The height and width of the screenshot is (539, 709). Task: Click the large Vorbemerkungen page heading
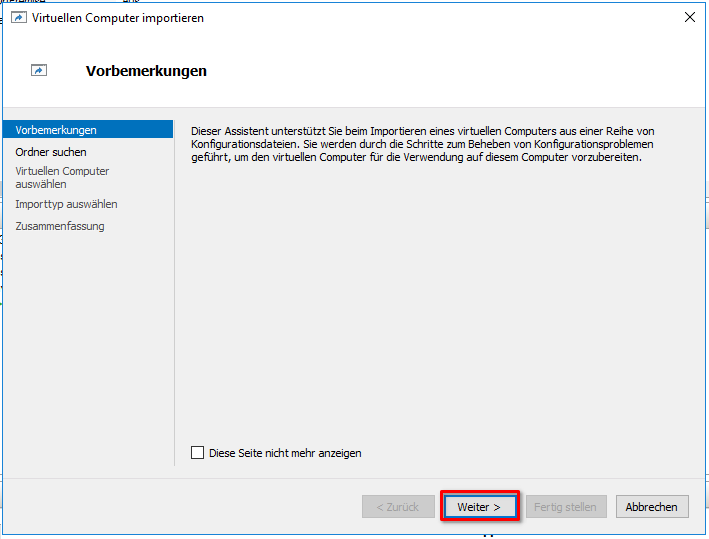click(x=146, y=71)
